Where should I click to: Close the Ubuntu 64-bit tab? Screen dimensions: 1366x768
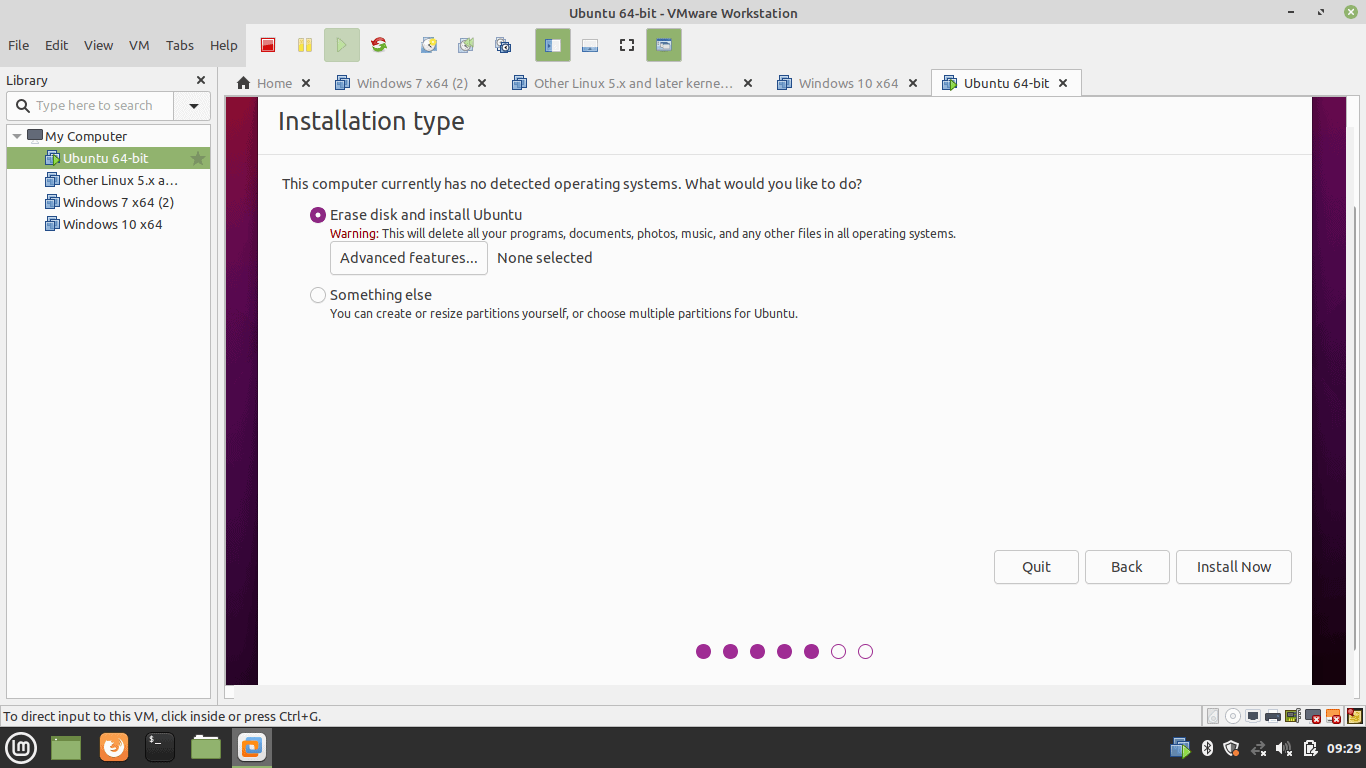pos(1063,83)
